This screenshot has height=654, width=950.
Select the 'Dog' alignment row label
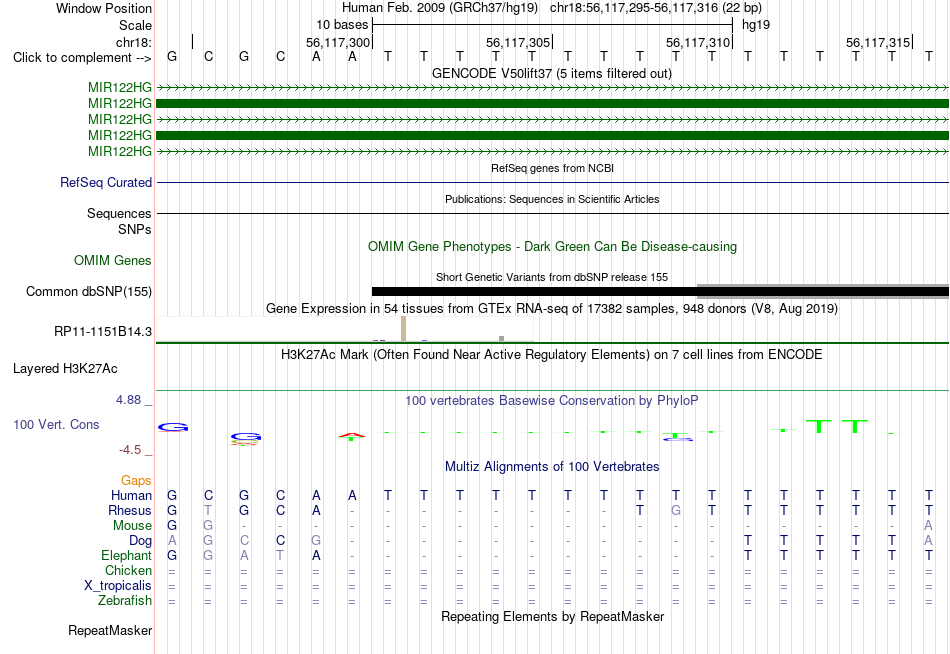pos(140,541)
